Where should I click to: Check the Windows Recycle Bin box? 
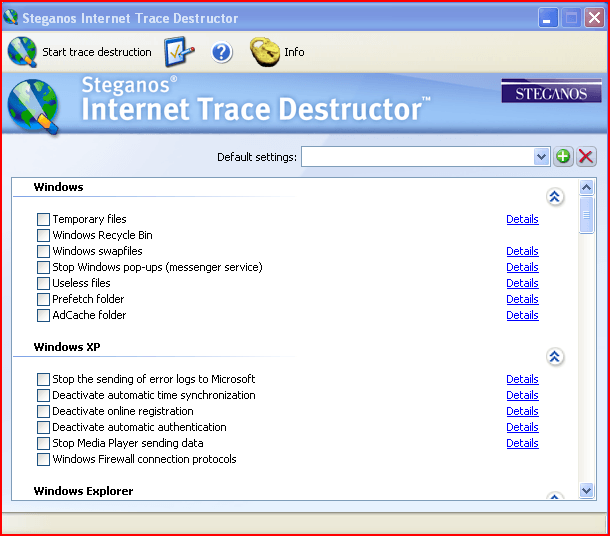pos(43,235)
